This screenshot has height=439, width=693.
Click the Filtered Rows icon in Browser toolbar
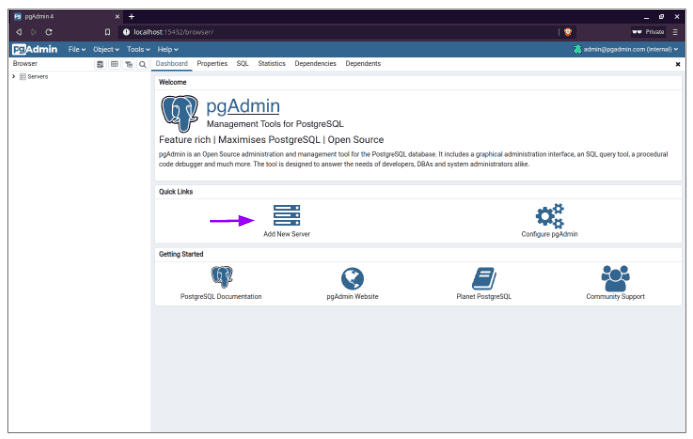tap(129, 65)
